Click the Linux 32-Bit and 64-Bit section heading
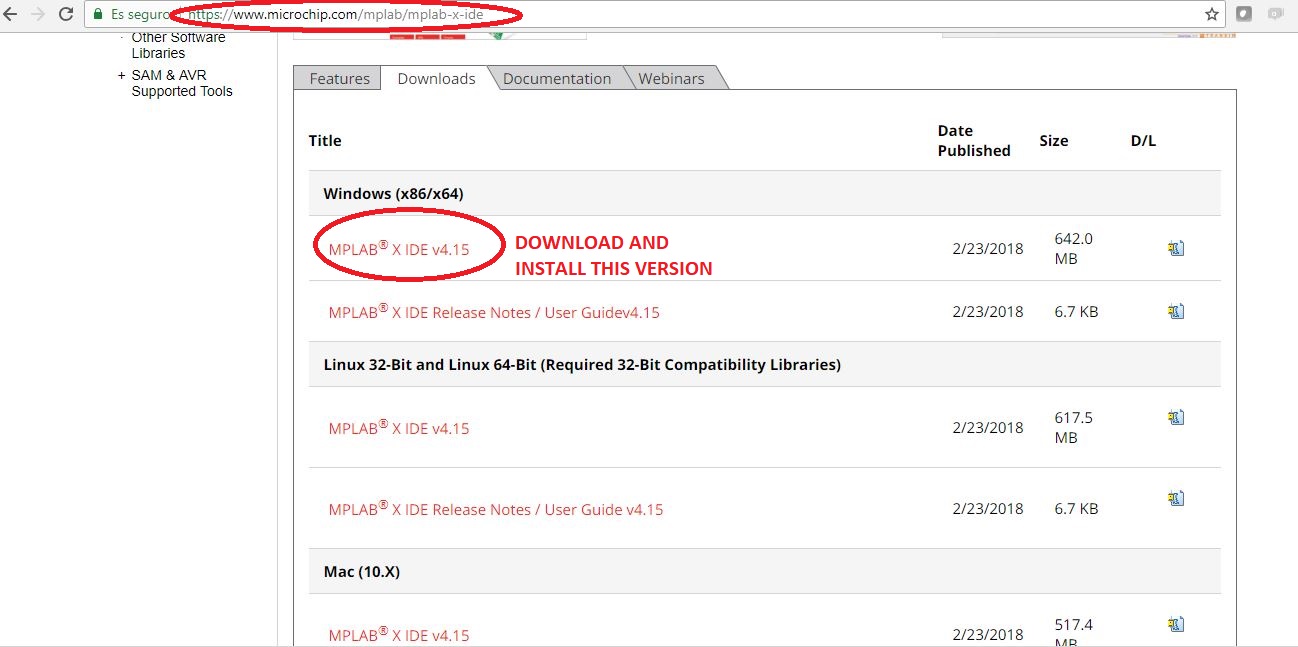1298x647 pixels. pos(582,365)
